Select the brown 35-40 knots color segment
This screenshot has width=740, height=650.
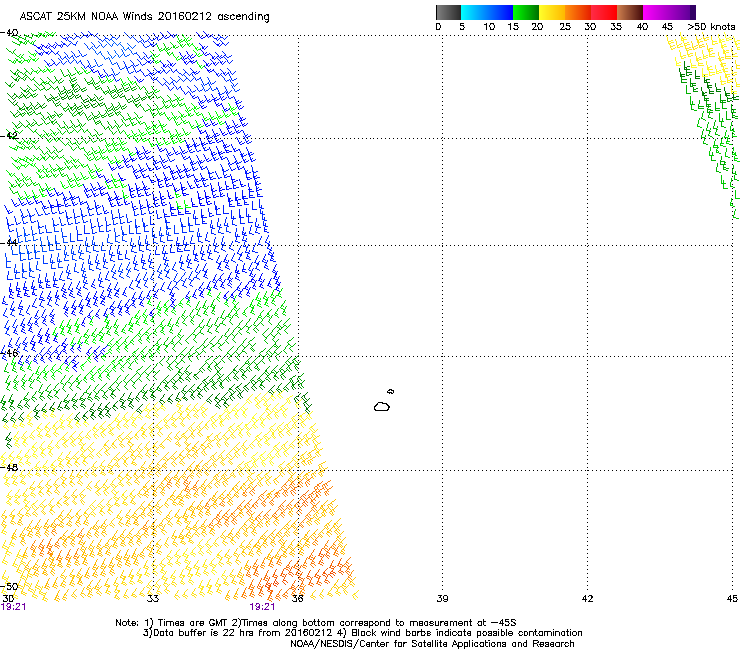tap(630, 12)
